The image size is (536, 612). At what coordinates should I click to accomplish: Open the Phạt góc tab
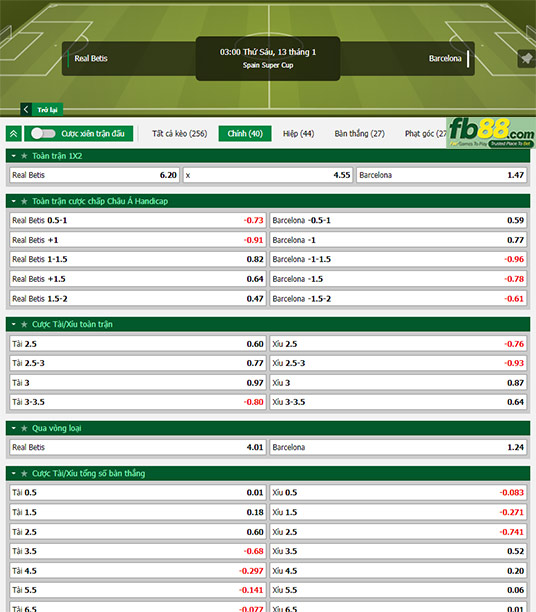click(x=425, y=133)
